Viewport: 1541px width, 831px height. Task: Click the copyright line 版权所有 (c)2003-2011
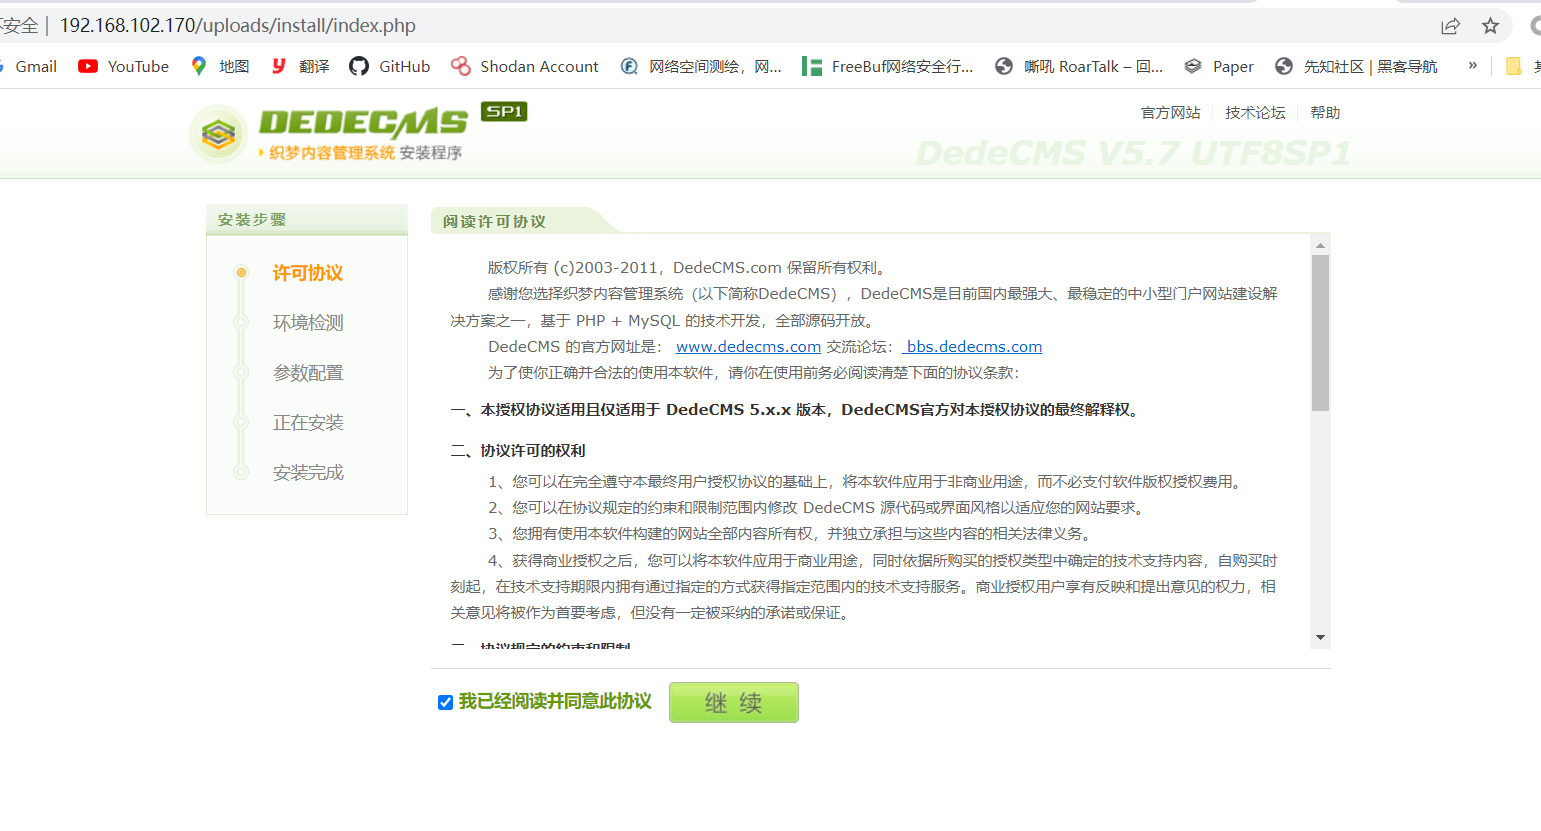(686, 267)
